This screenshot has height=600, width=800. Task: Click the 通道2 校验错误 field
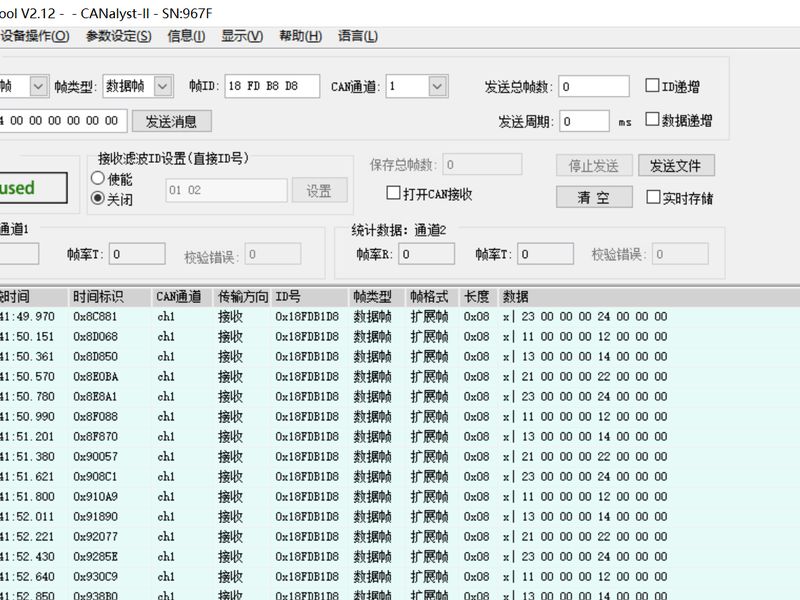tap(681, 254)
